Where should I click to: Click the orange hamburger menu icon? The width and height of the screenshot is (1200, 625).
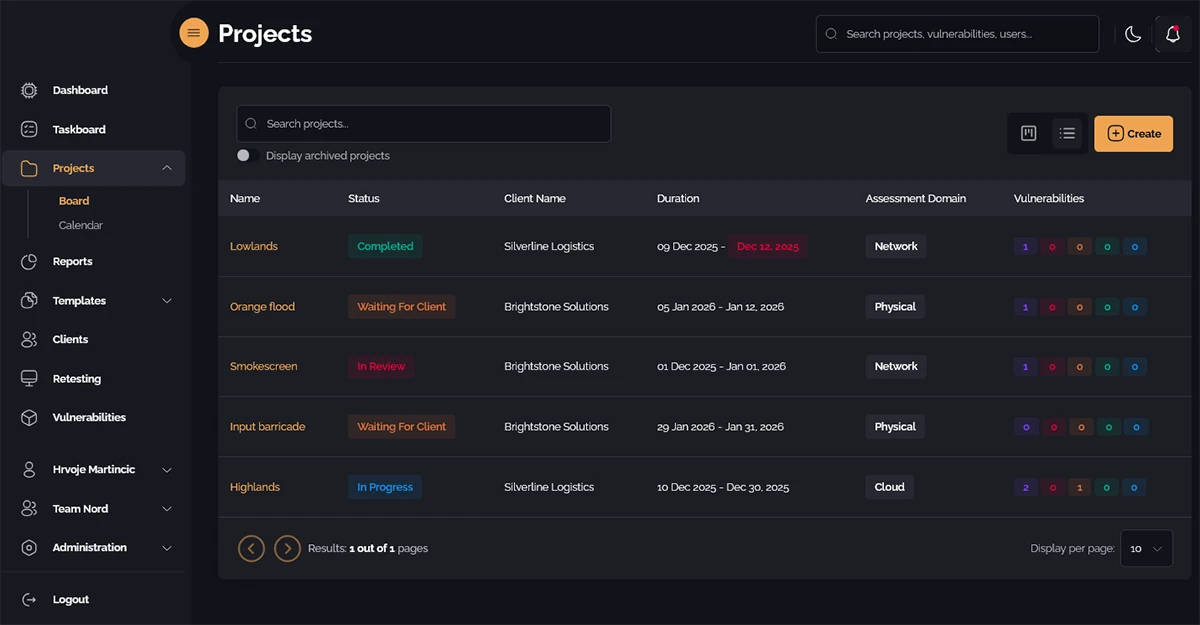(194, 33)
